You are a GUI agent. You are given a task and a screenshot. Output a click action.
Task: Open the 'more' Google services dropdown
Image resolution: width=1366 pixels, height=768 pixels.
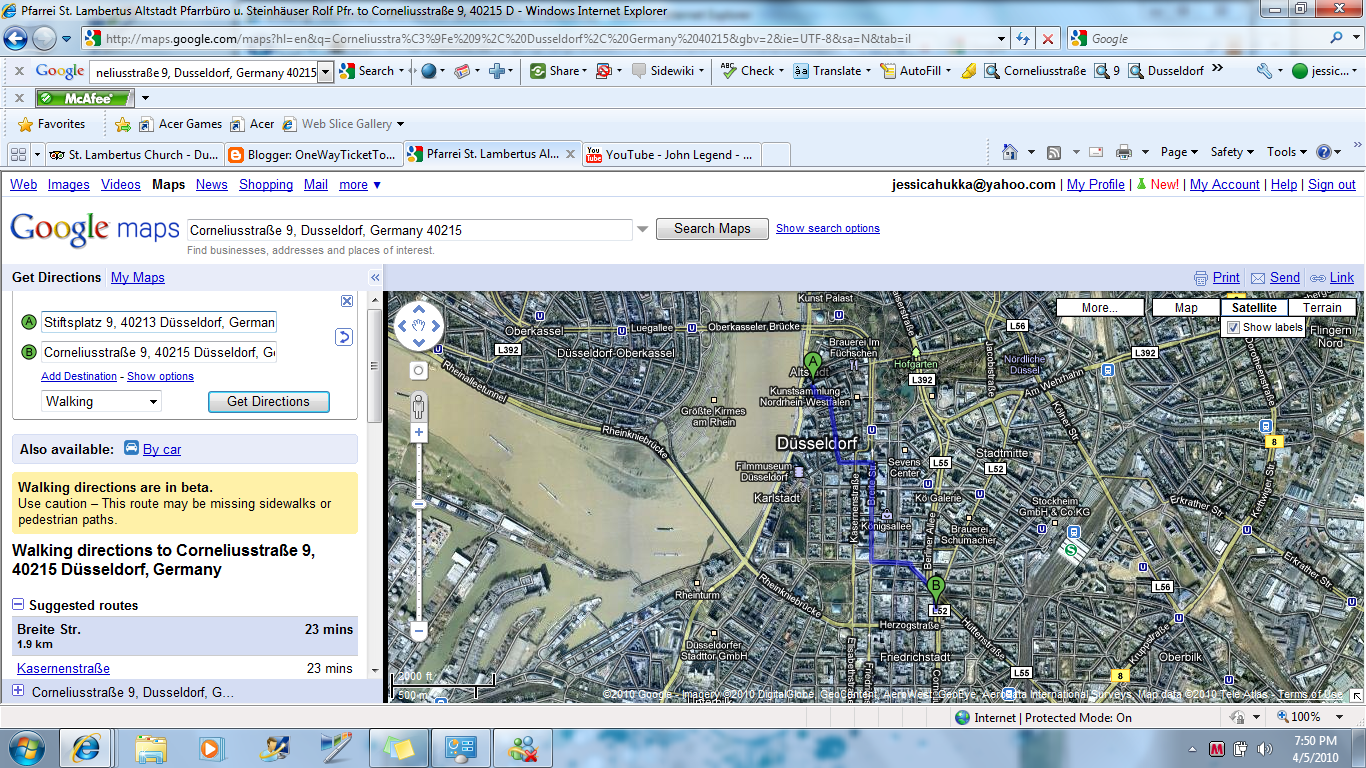(x=360, y=184)
